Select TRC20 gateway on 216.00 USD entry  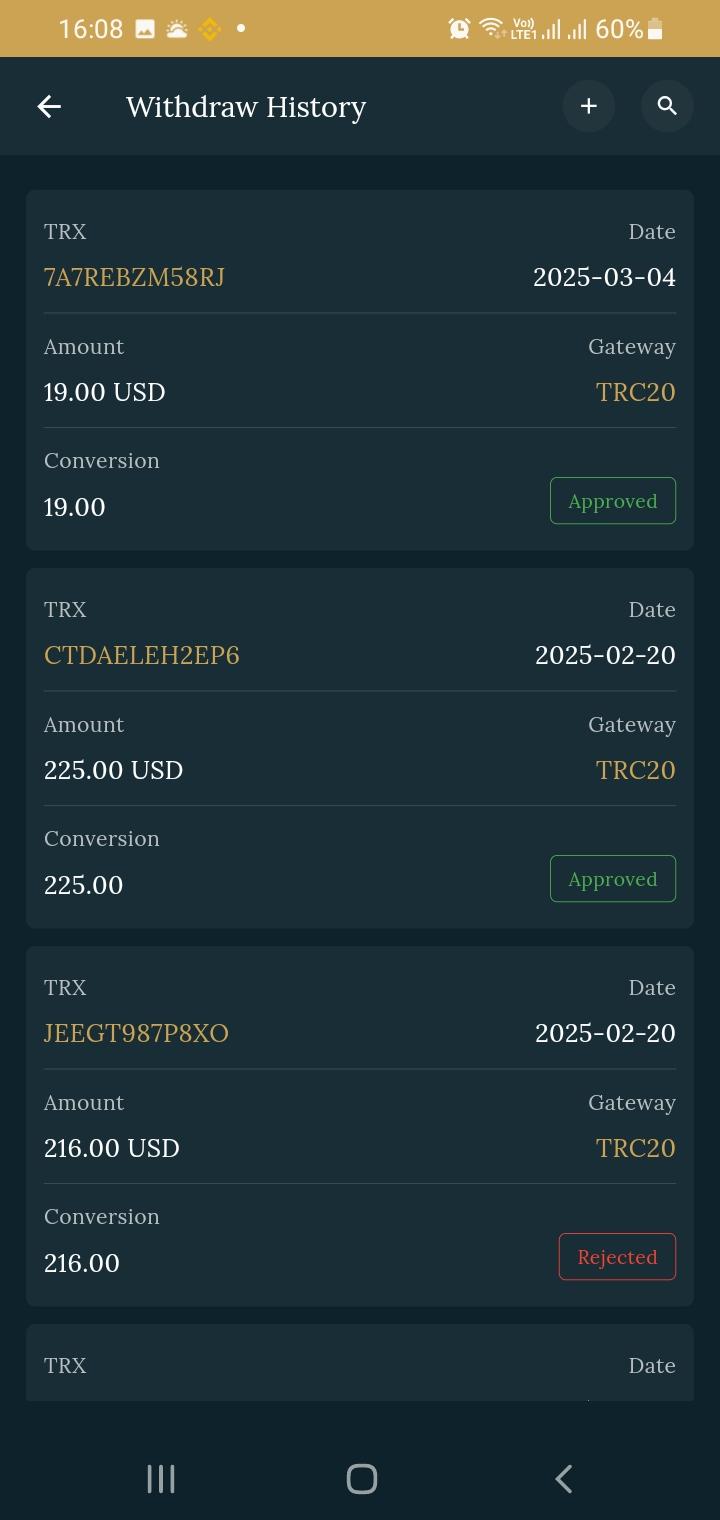635,1148
